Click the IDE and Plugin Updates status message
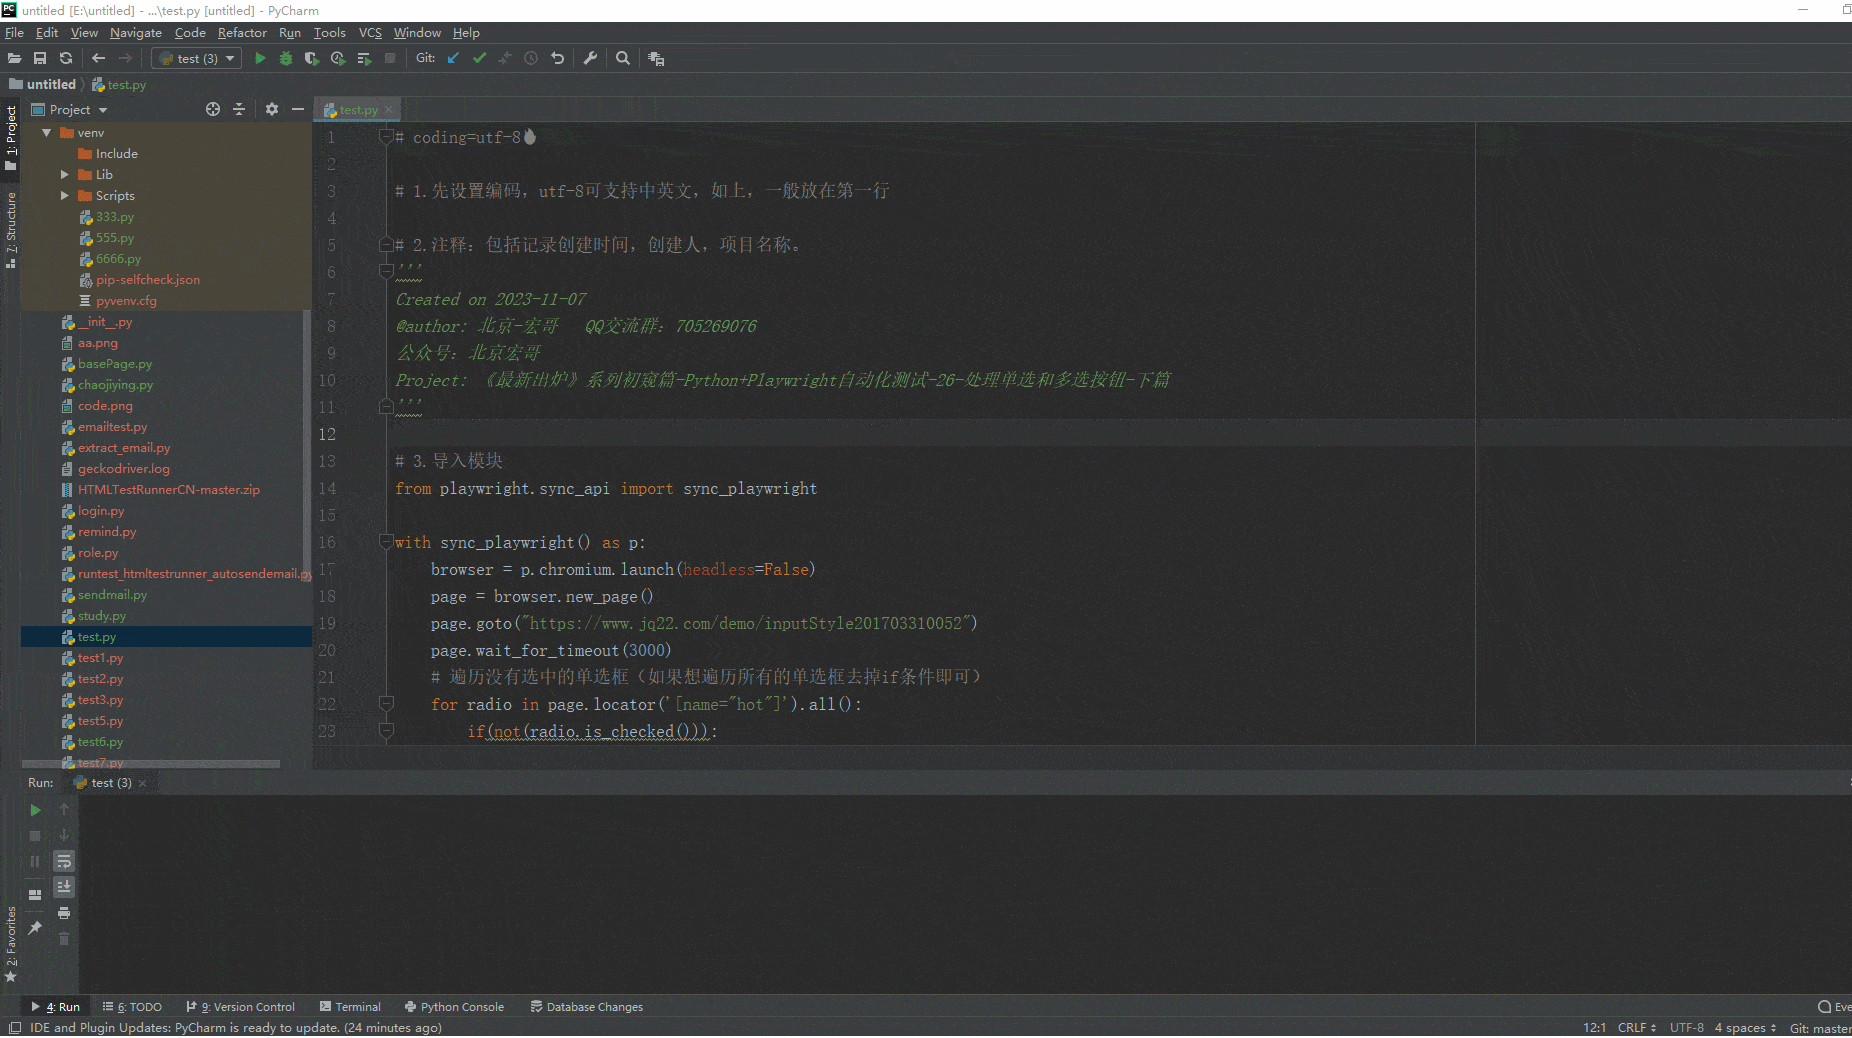1852x1038 pixels. coord(235,1028)
